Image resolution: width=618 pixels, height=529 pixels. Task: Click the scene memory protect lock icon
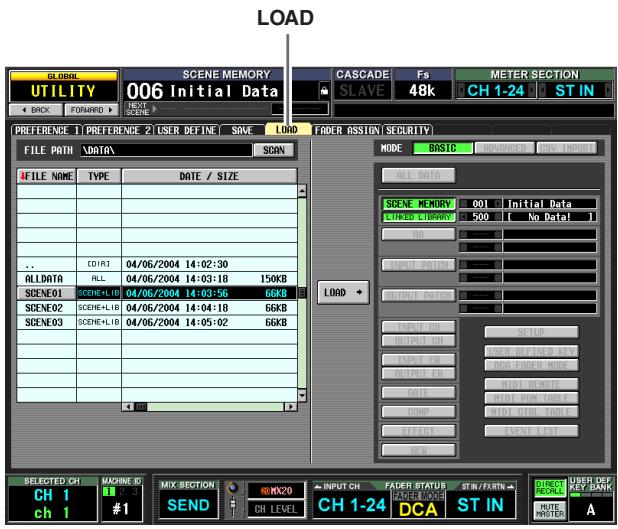click(x=324, y=91)
